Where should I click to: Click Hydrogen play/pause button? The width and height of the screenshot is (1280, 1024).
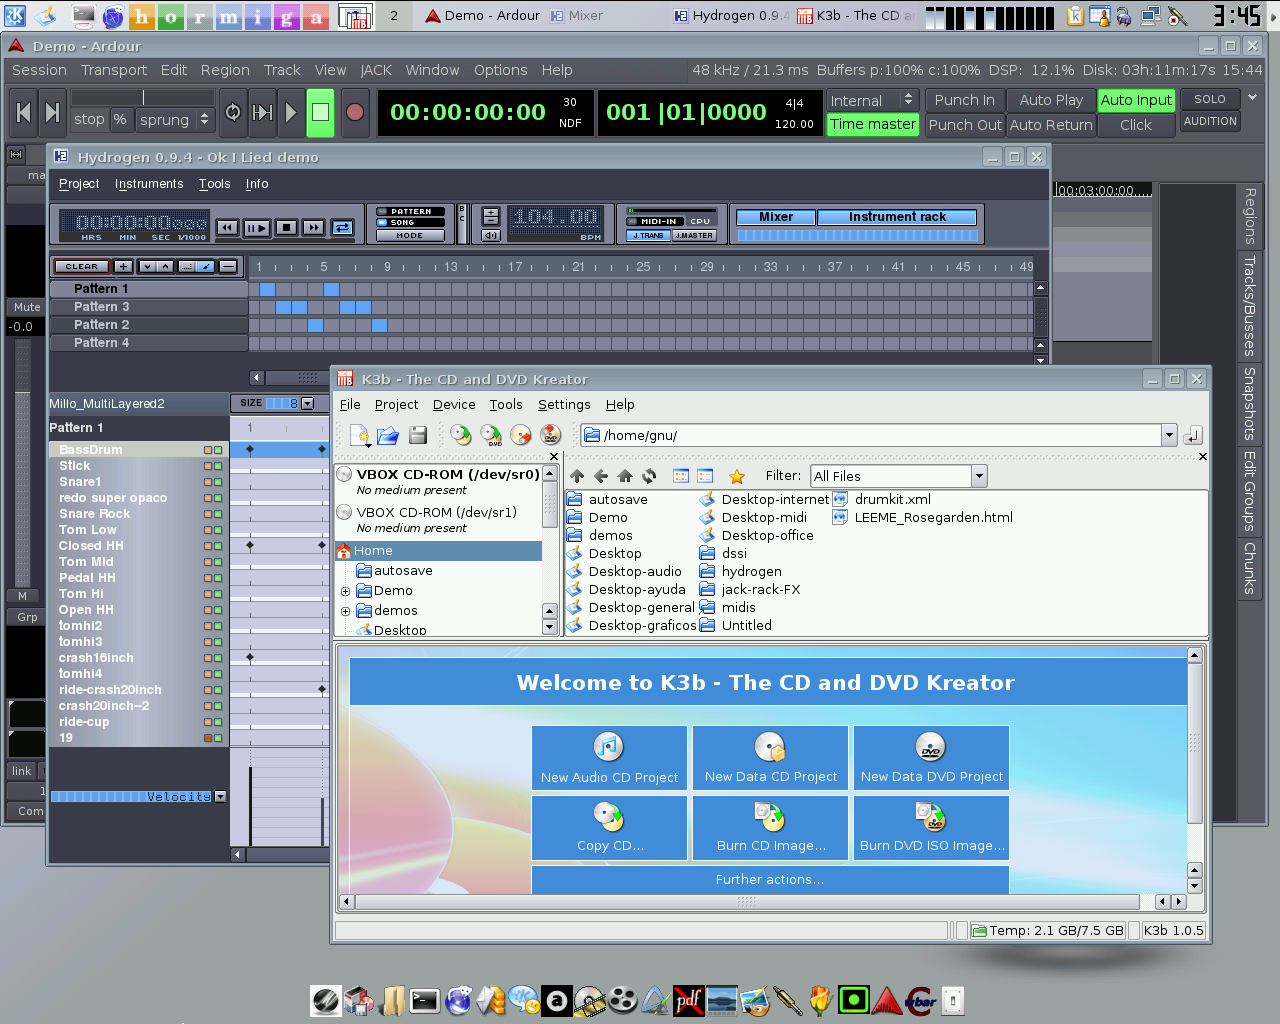(257, 228)
